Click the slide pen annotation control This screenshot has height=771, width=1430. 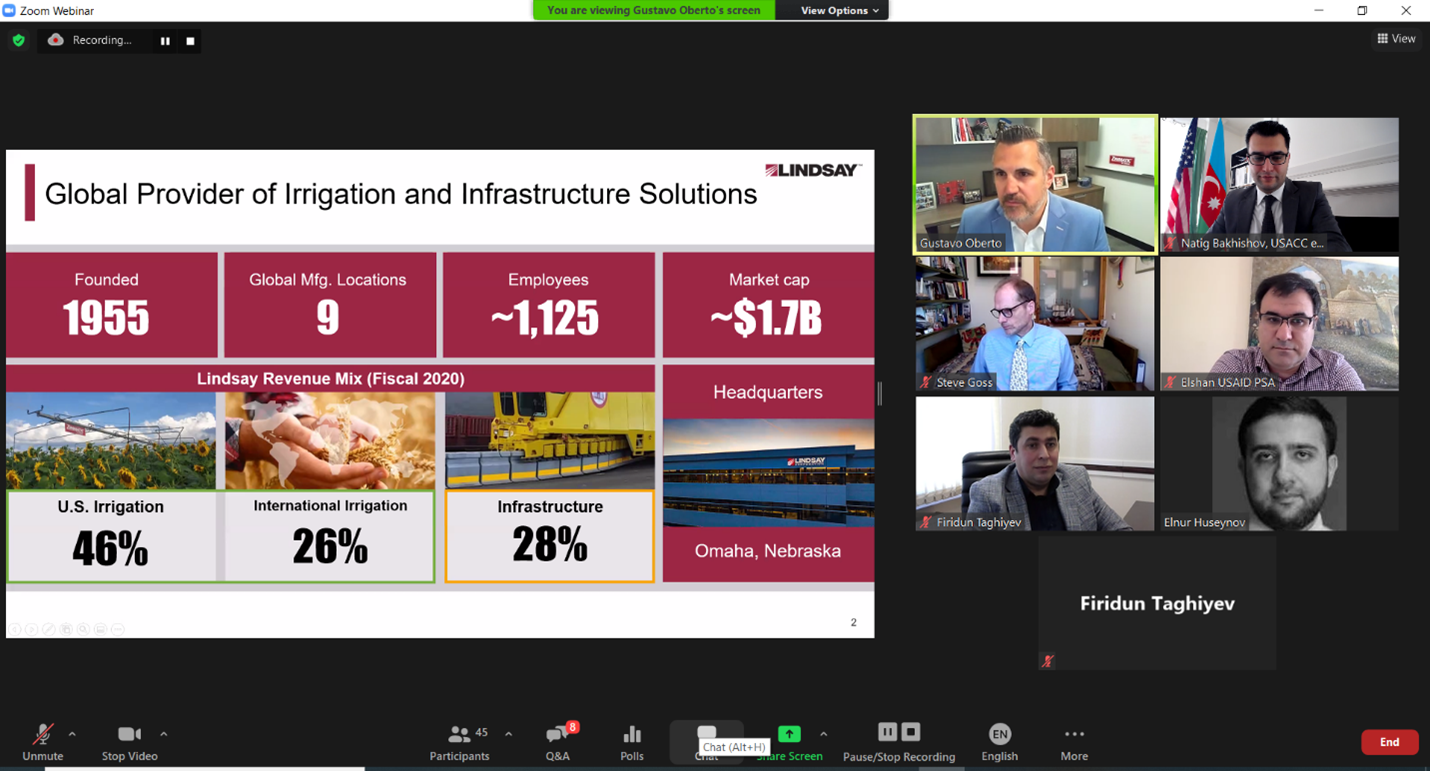click(49, 629)
